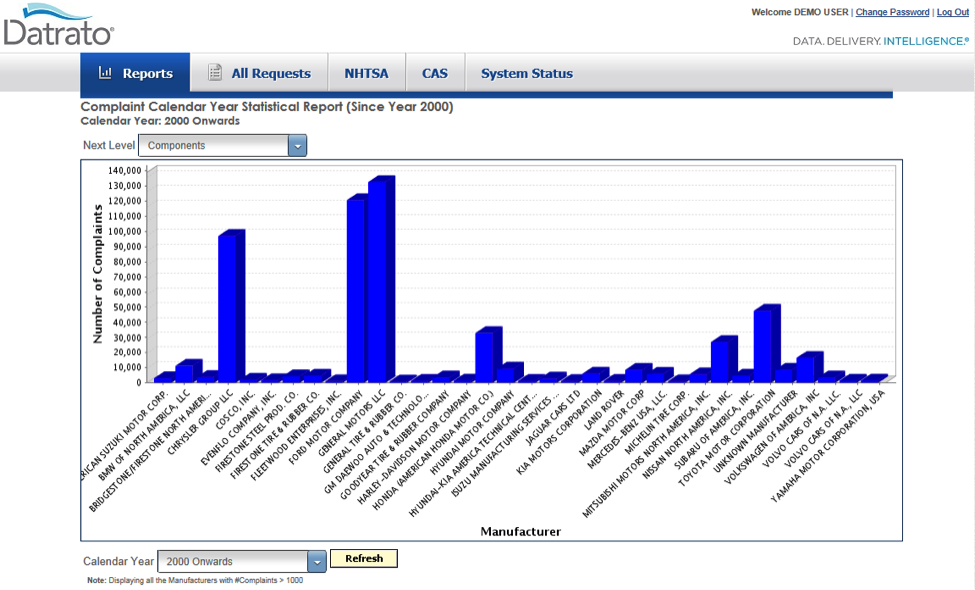This screenshot has height=590, width=975.
Task: Click the Unknown Manufacturer bar
Action: point(787,373)
